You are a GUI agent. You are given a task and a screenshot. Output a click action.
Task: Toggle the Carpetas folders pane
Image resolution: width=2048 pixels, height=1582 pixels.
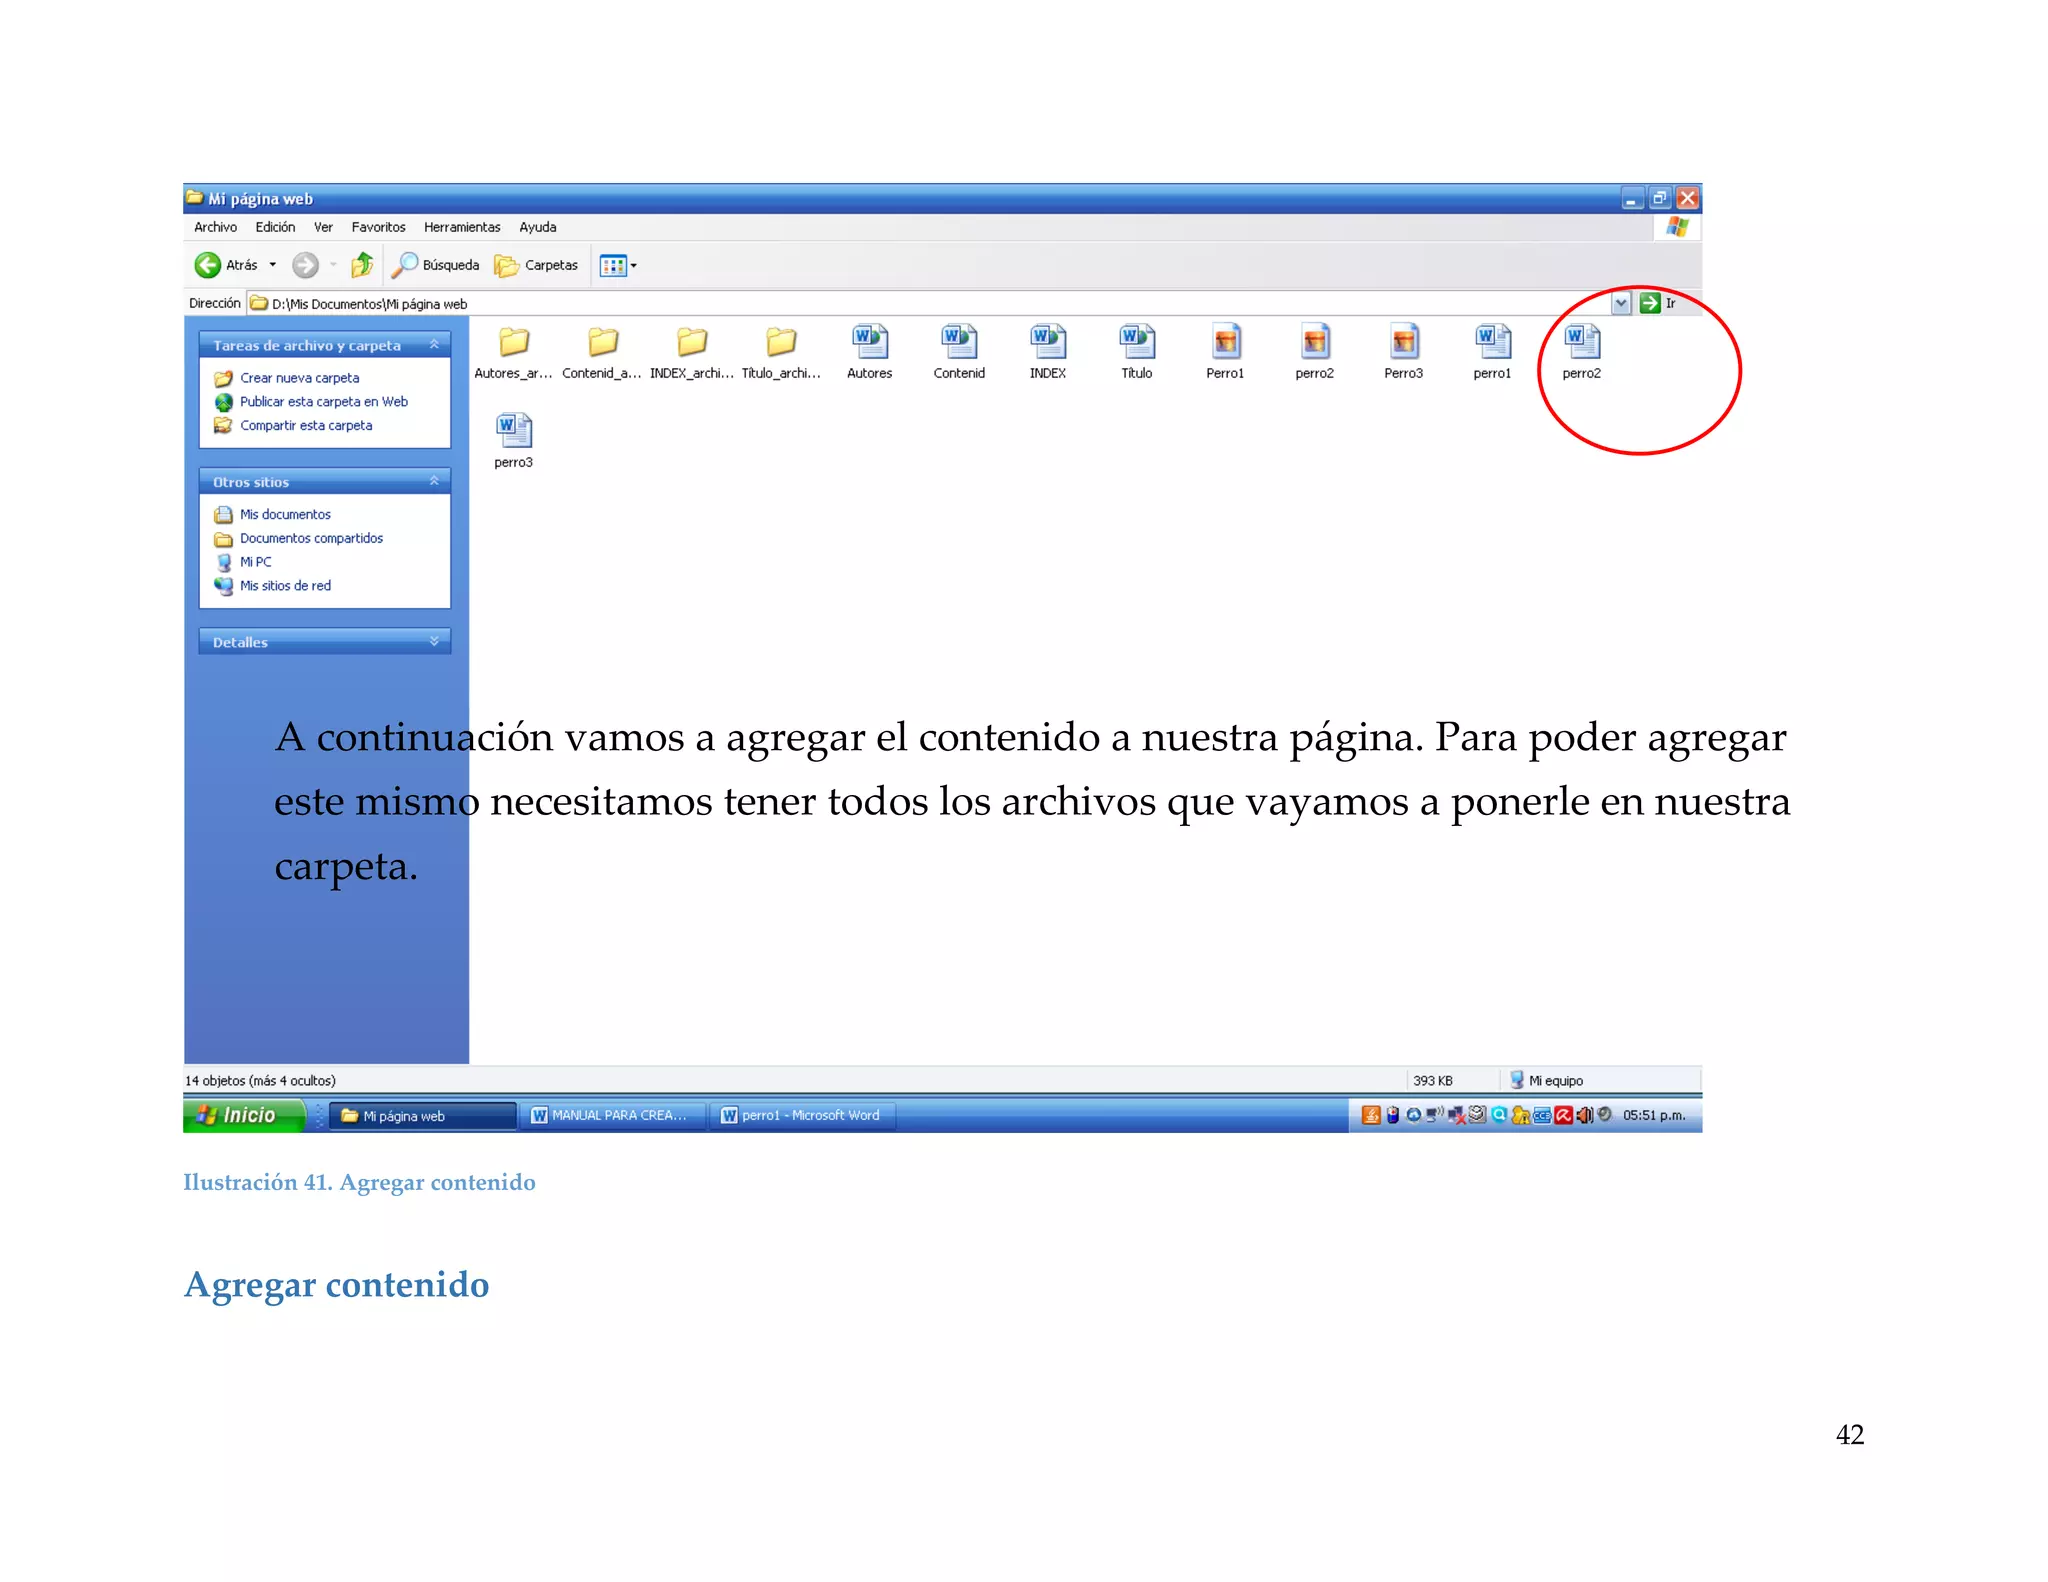[536, 265]
